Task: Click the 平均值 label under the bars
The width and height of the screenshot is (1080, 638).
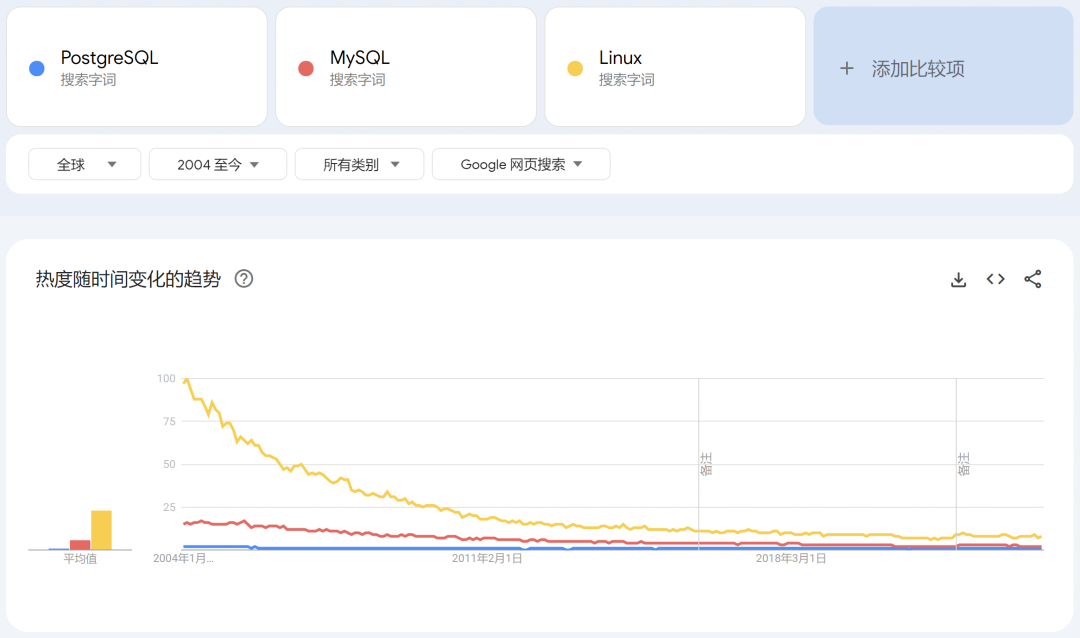Action: click(80, 559)
